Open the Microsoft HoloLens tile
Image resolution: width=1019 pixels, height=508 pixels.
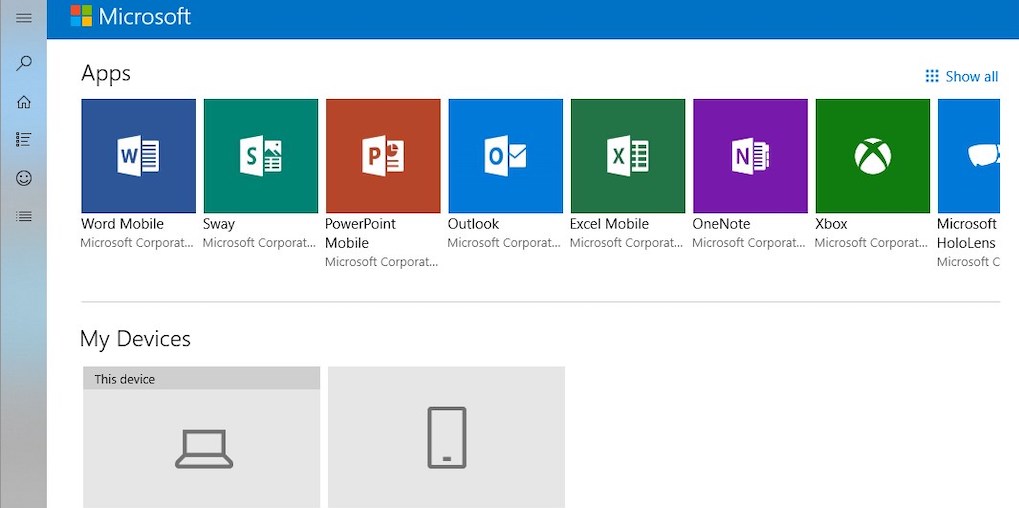[x=968, y=156]
